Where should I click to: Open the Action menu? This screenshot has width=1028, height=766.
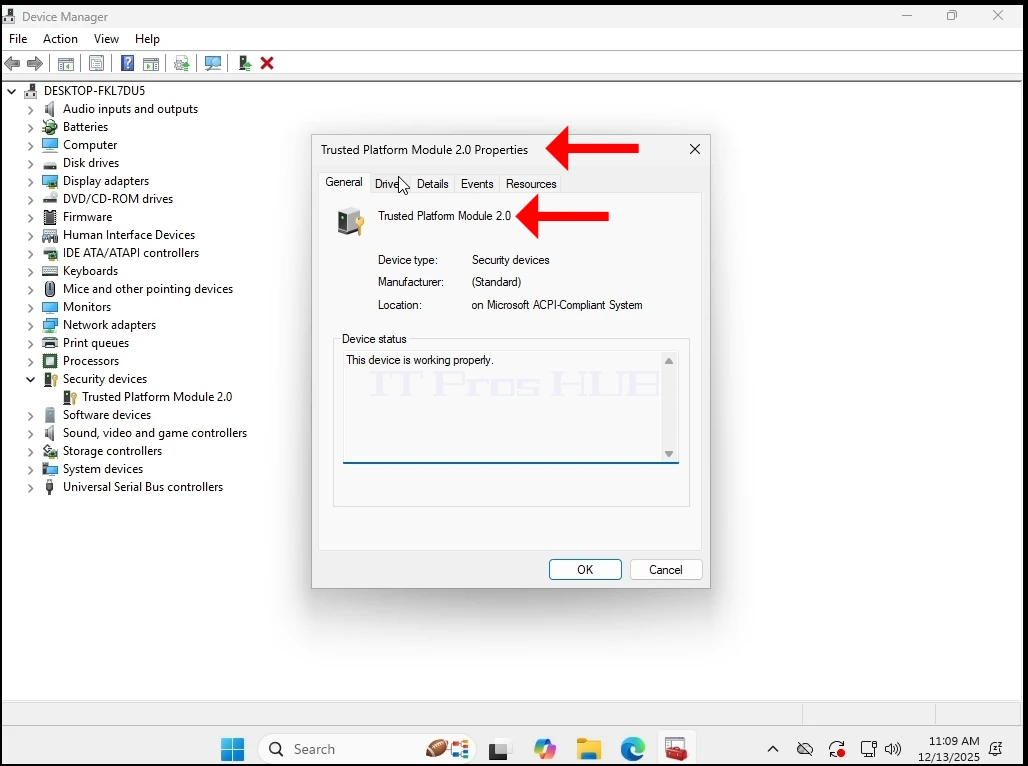click(60, 39)
